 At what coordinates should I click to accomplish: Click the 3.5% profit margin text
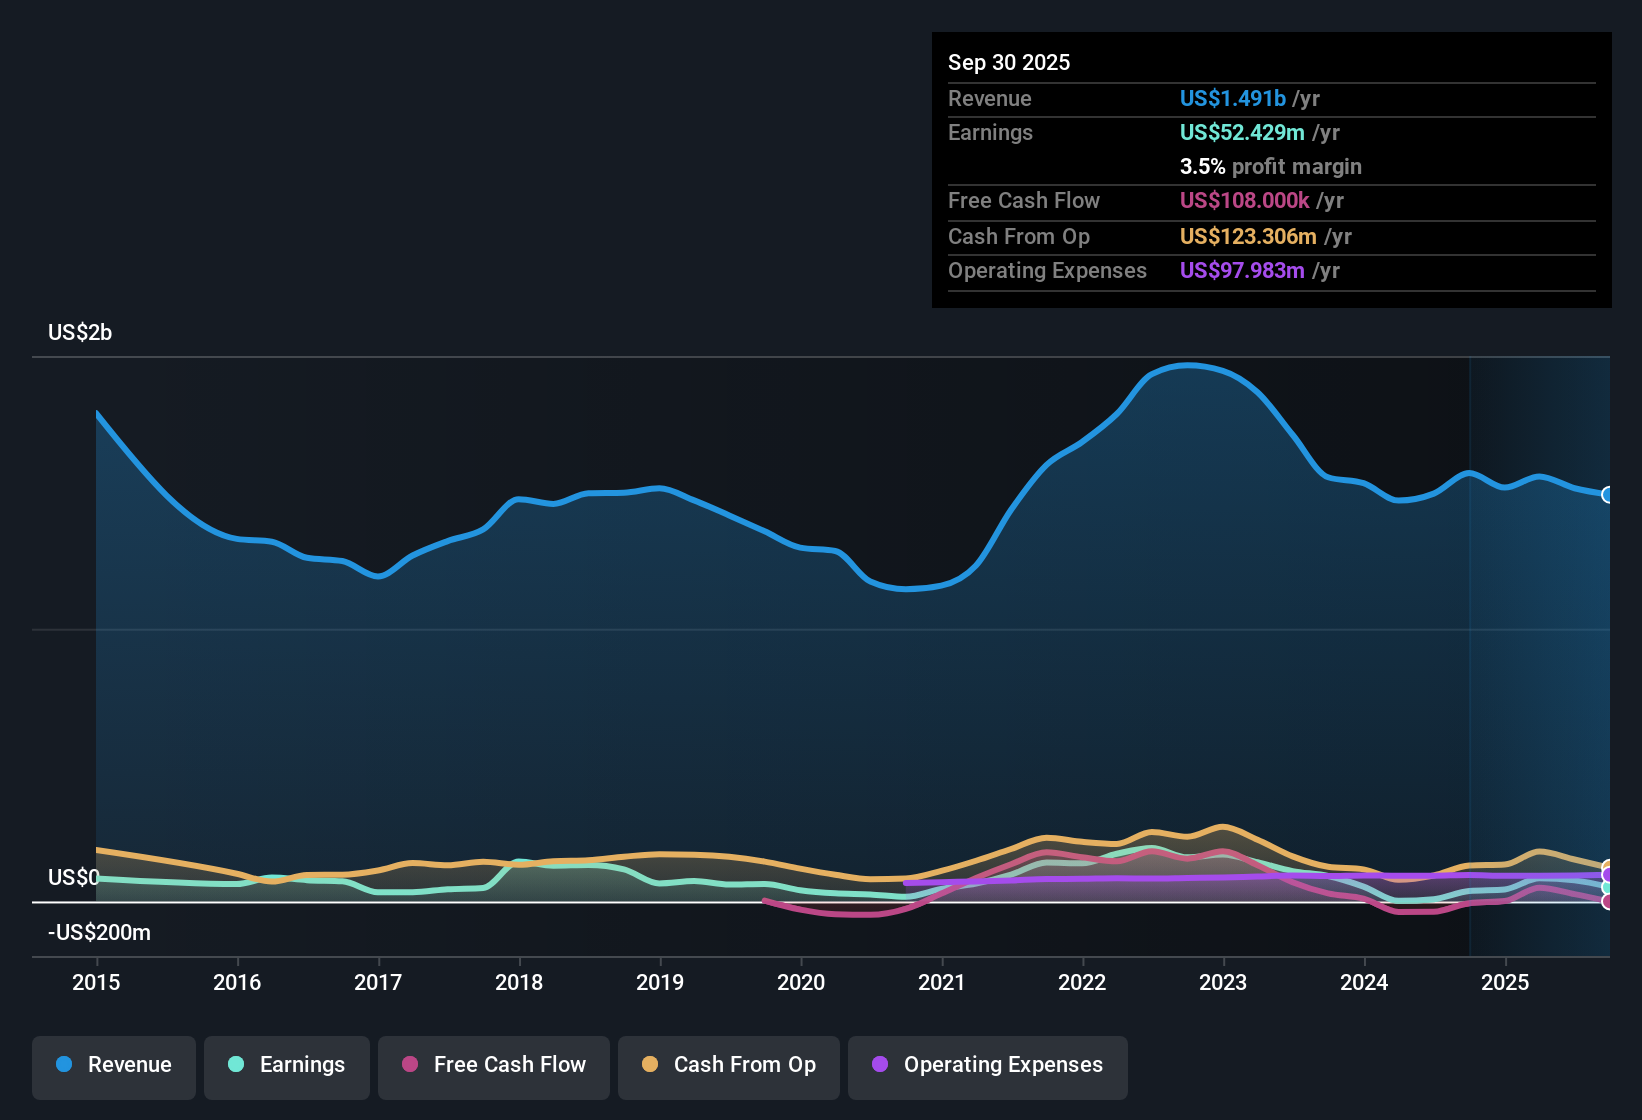coord(1270,167)
